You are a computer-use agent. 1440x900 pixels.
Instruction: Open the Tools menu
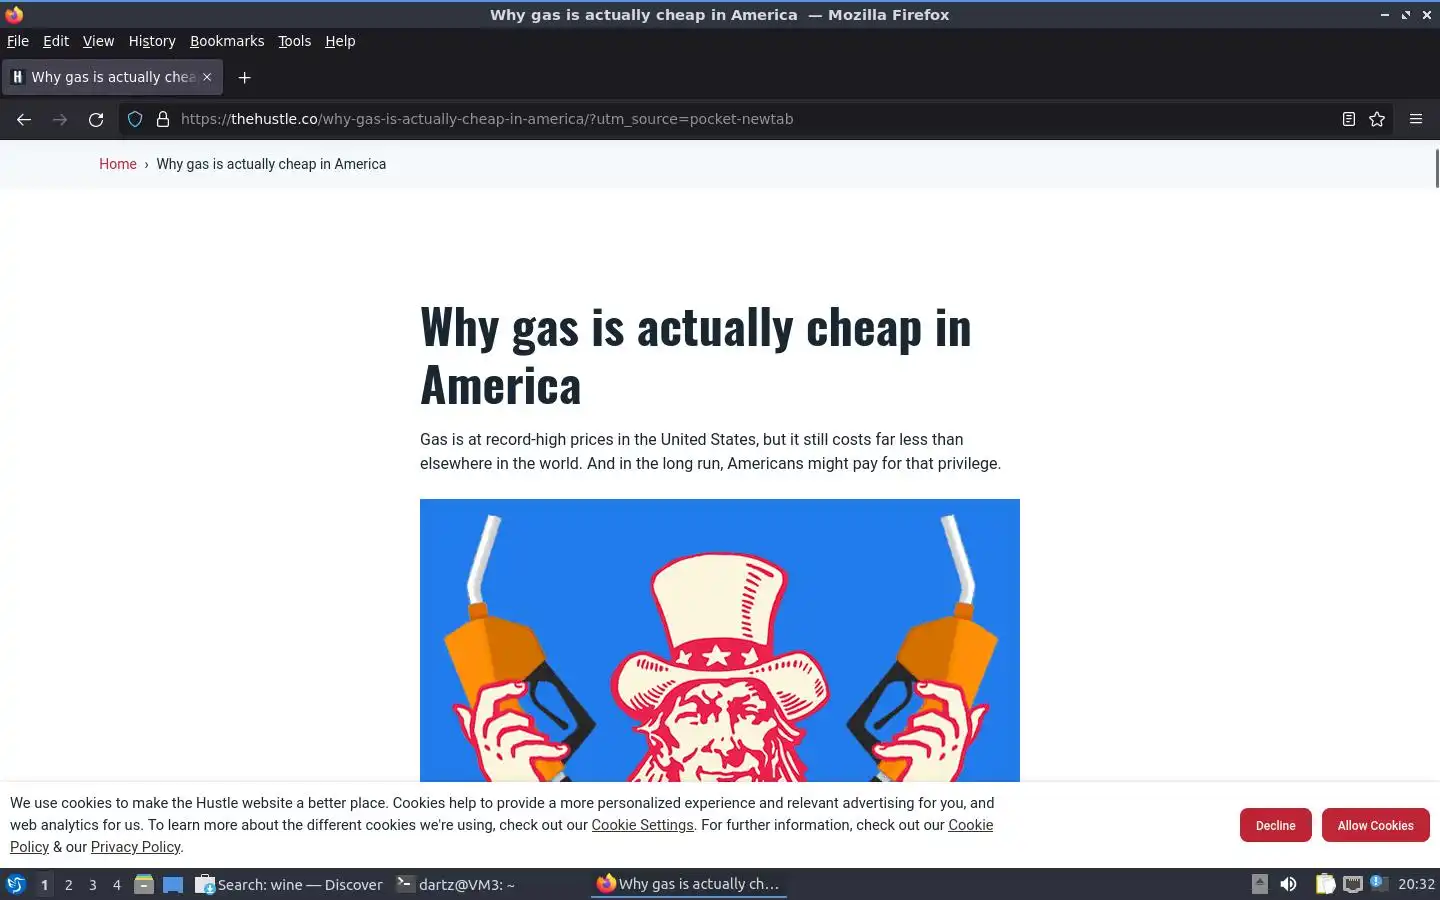point(294,41)
